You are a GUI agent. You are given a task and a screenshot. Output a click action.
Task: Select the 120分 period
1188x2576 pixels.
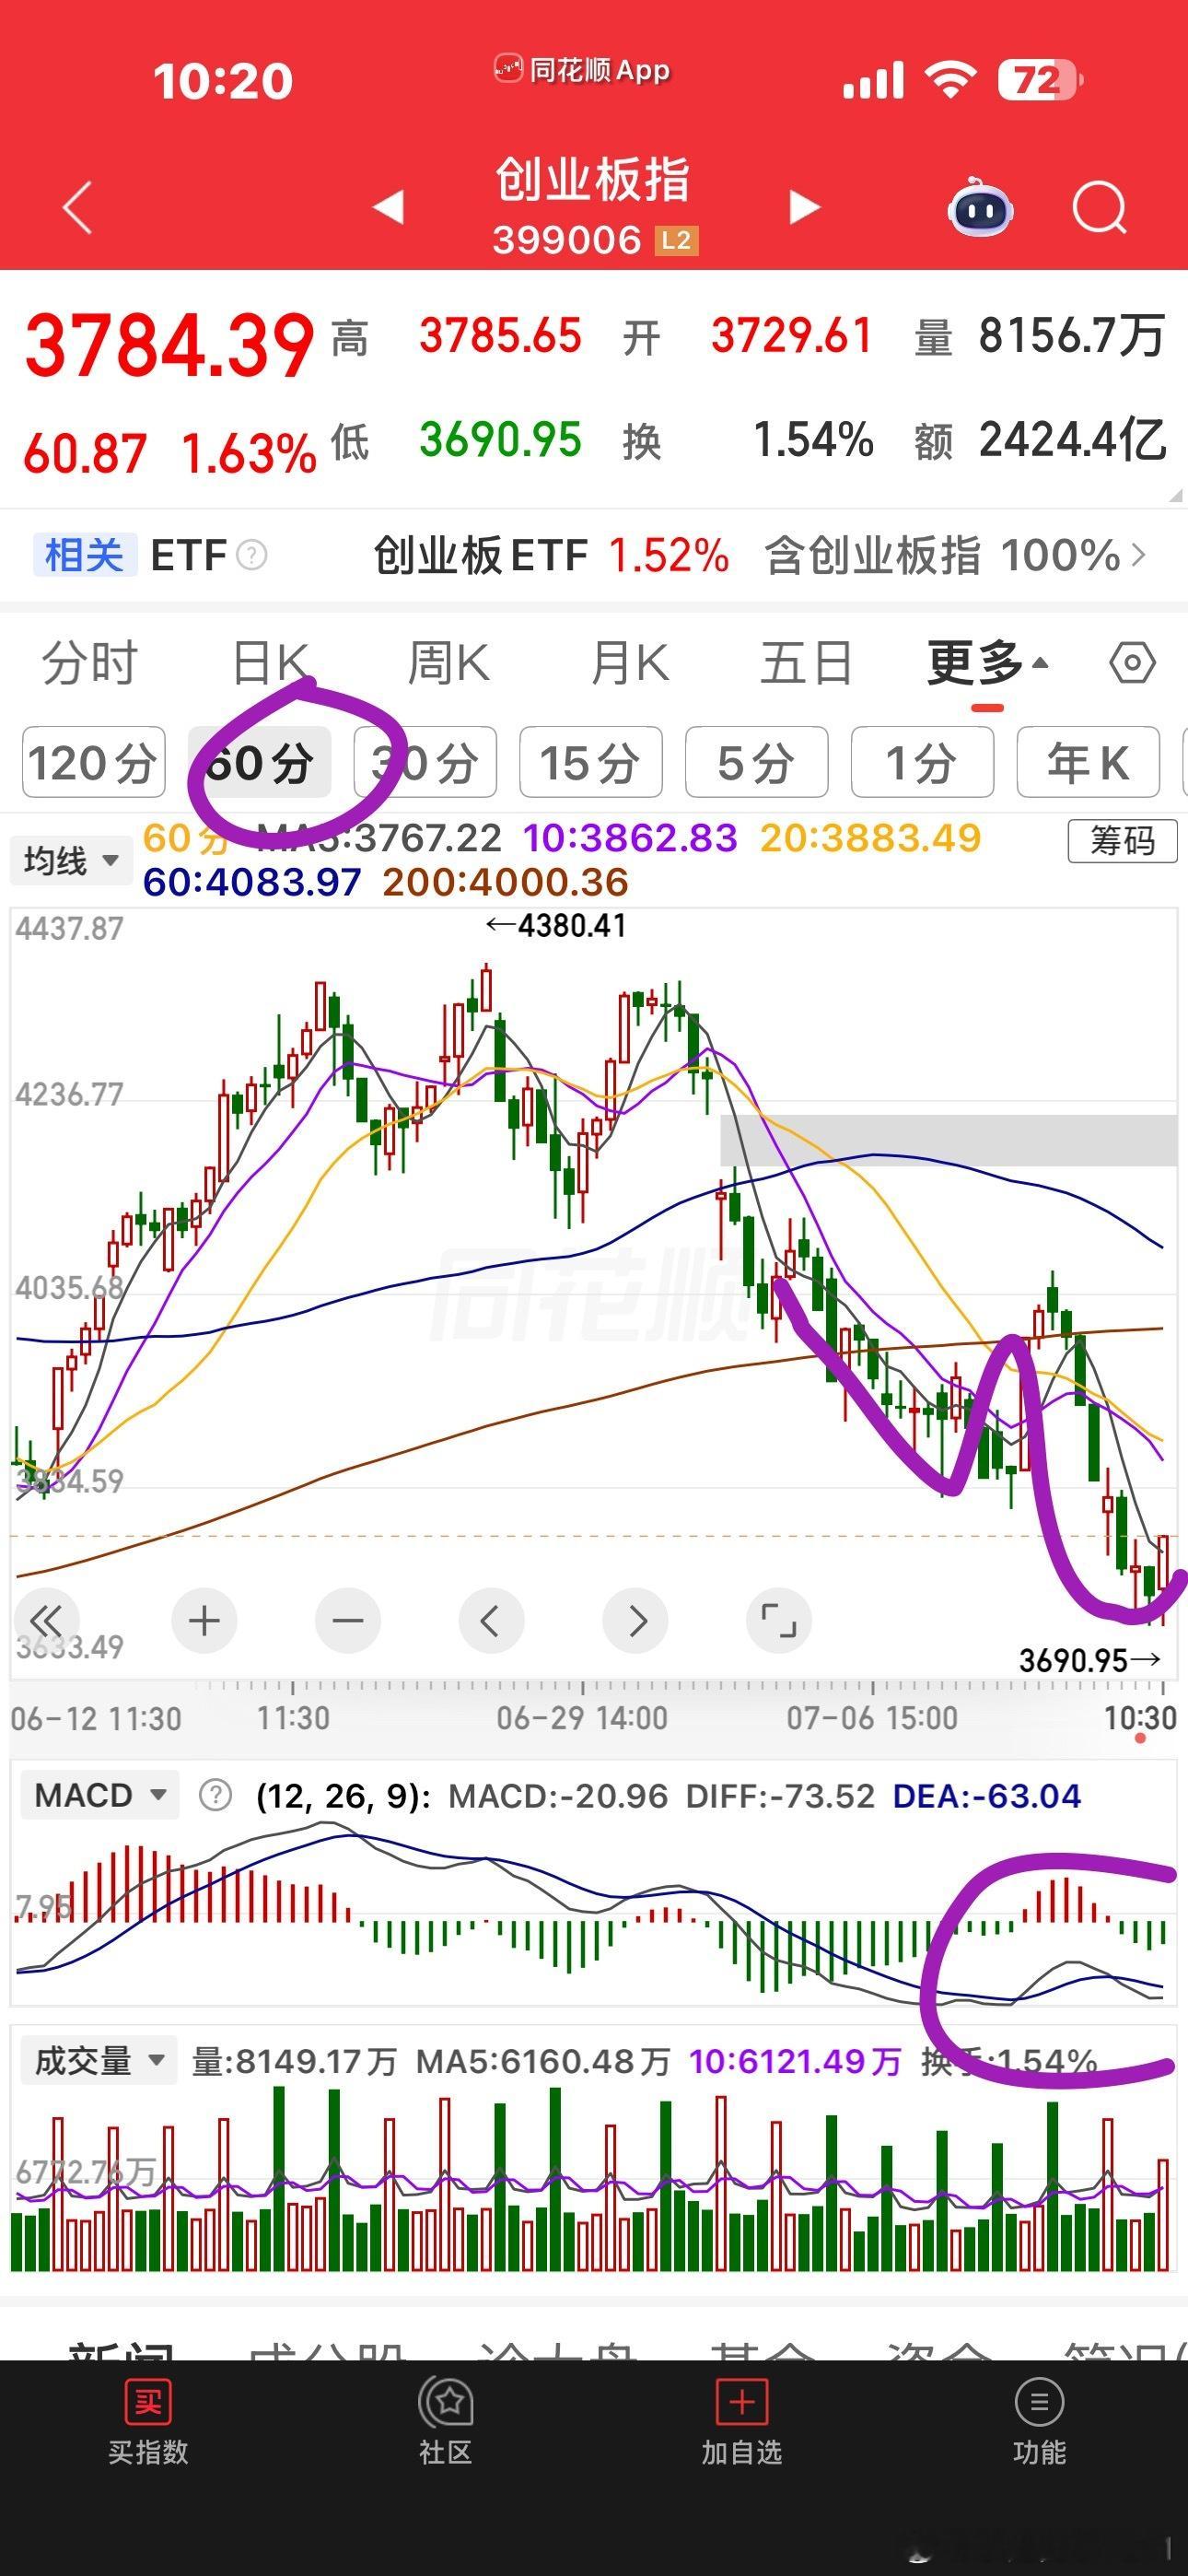pos(93,763)
